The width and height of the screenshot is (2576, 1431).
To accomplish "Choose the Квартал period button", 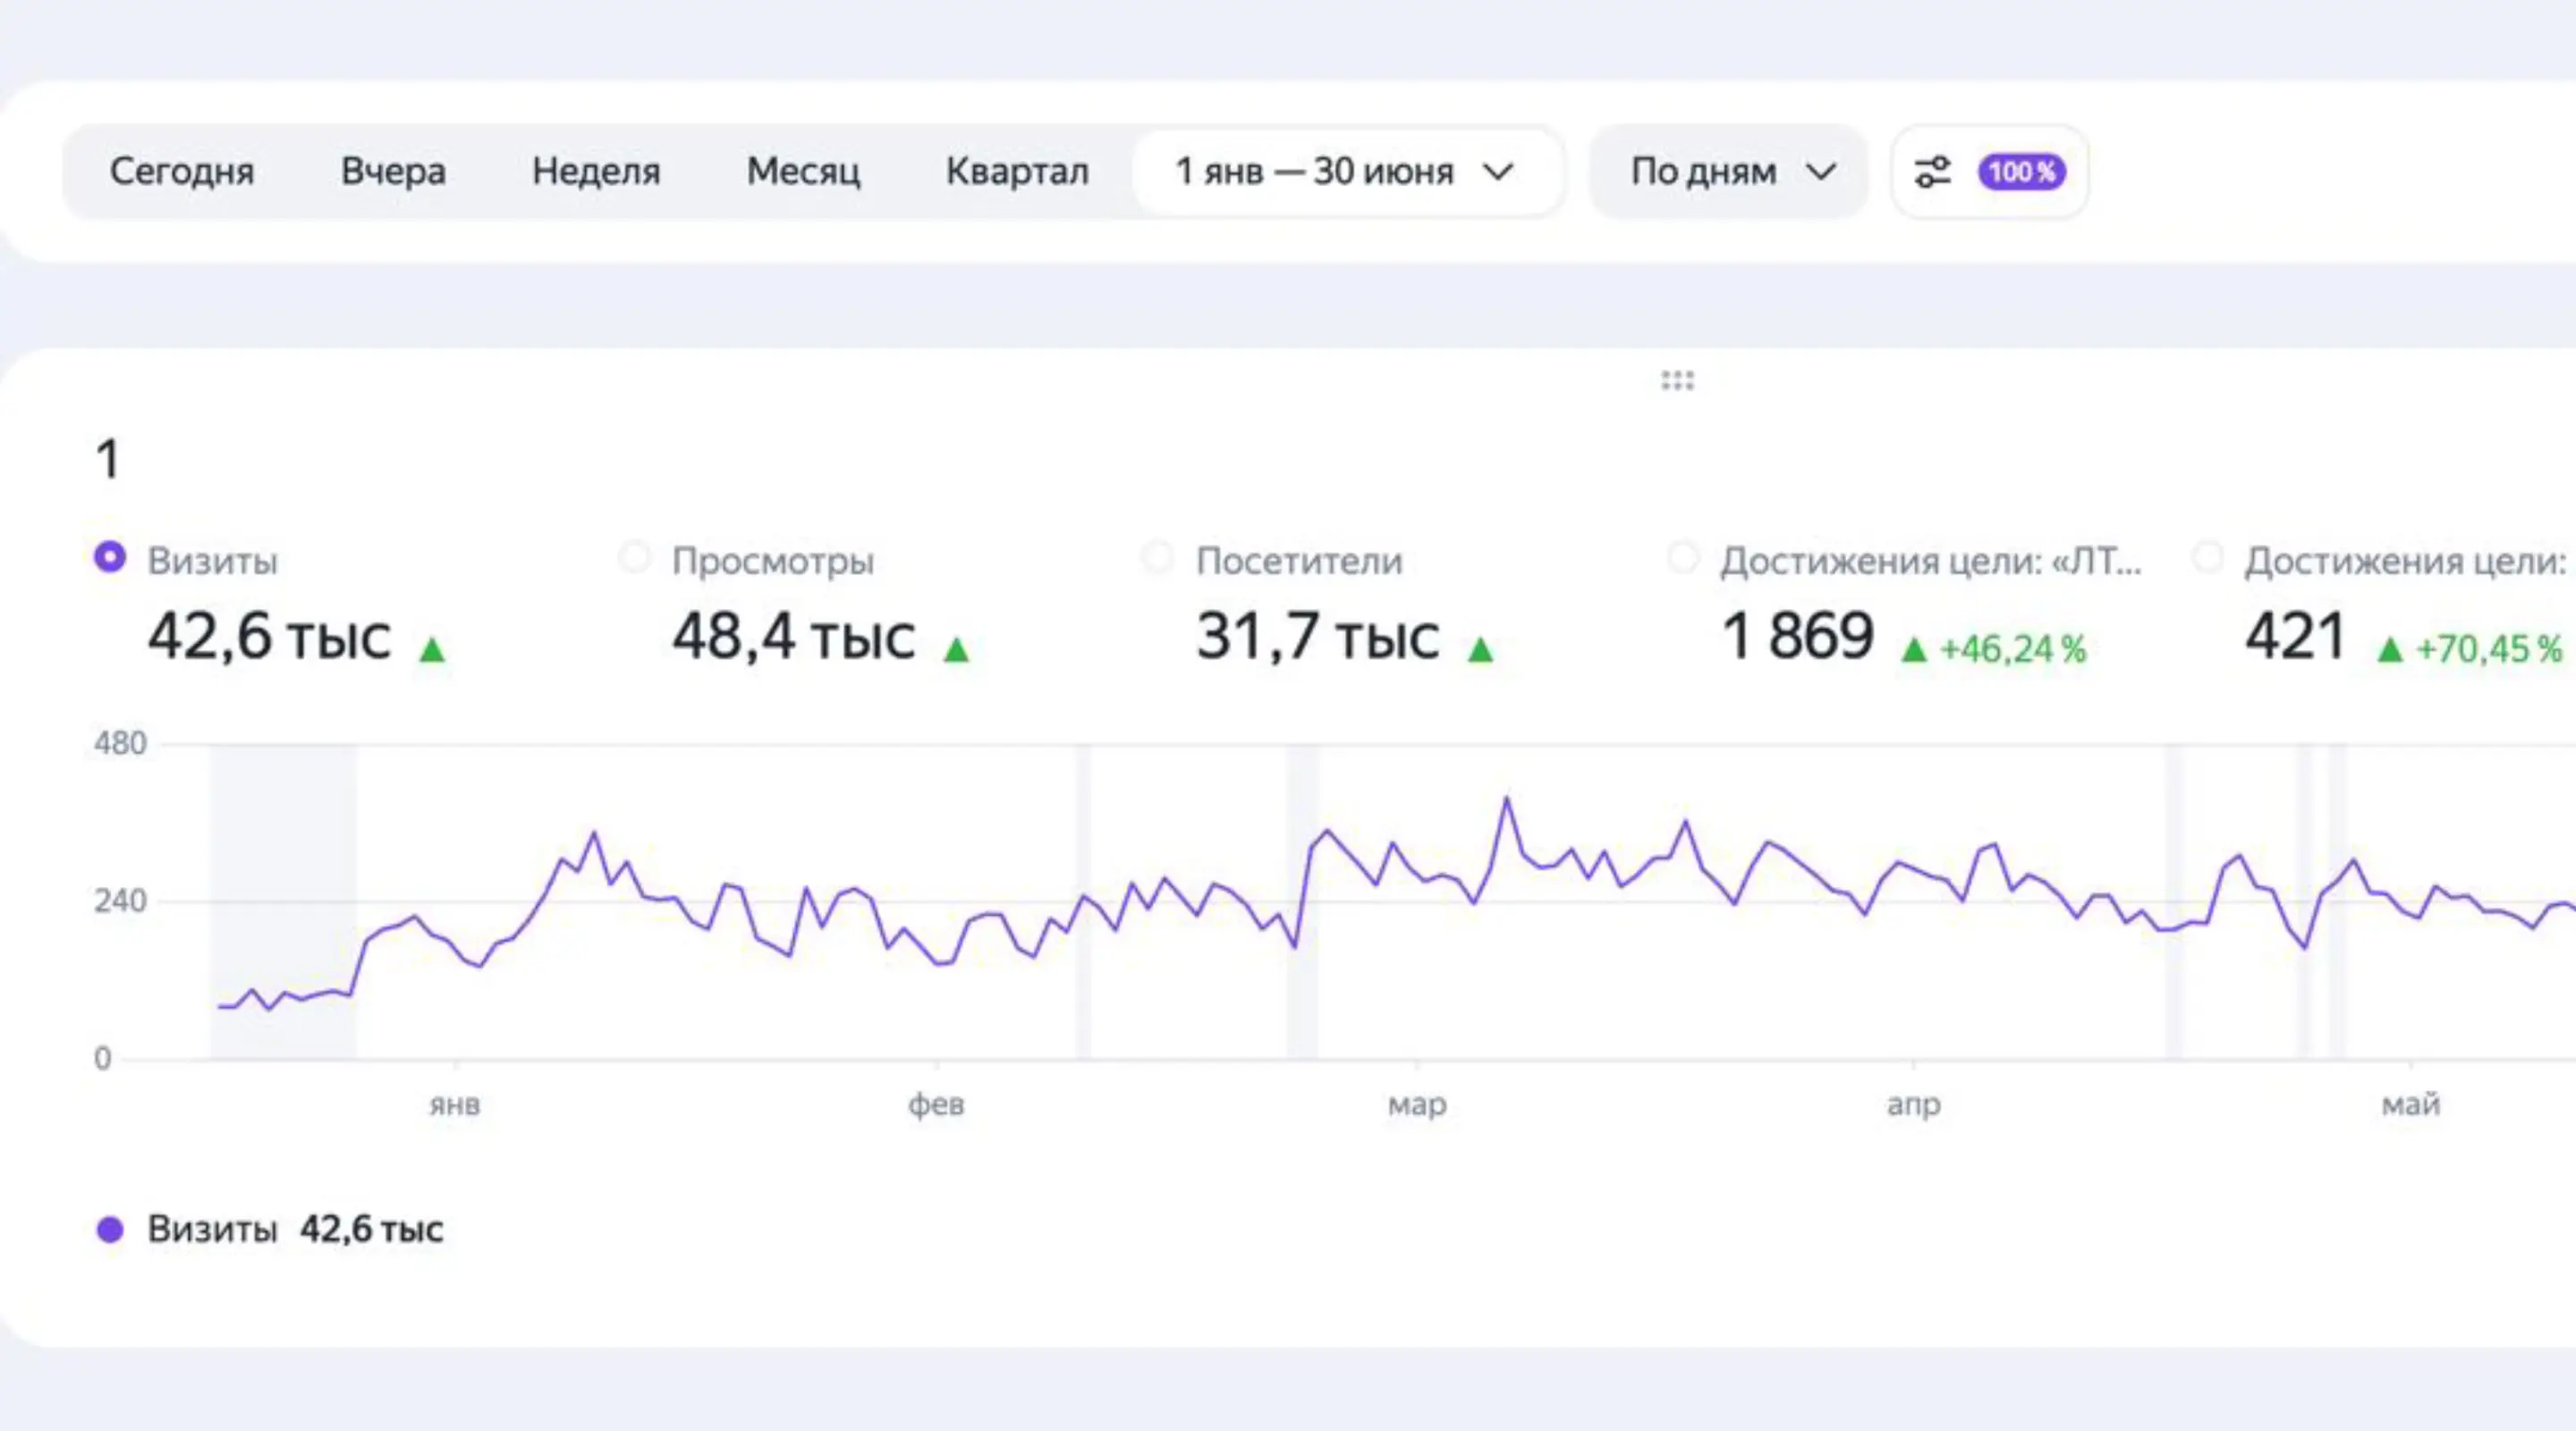I will tap(1017, 172).
